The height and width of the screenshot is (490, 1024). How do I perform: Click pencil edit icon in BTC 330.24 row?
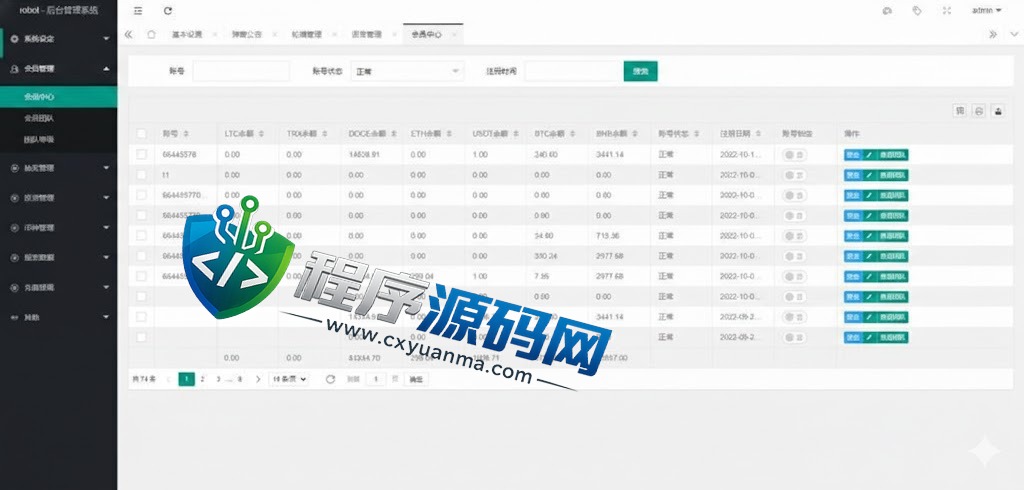(x=869, y=256)
